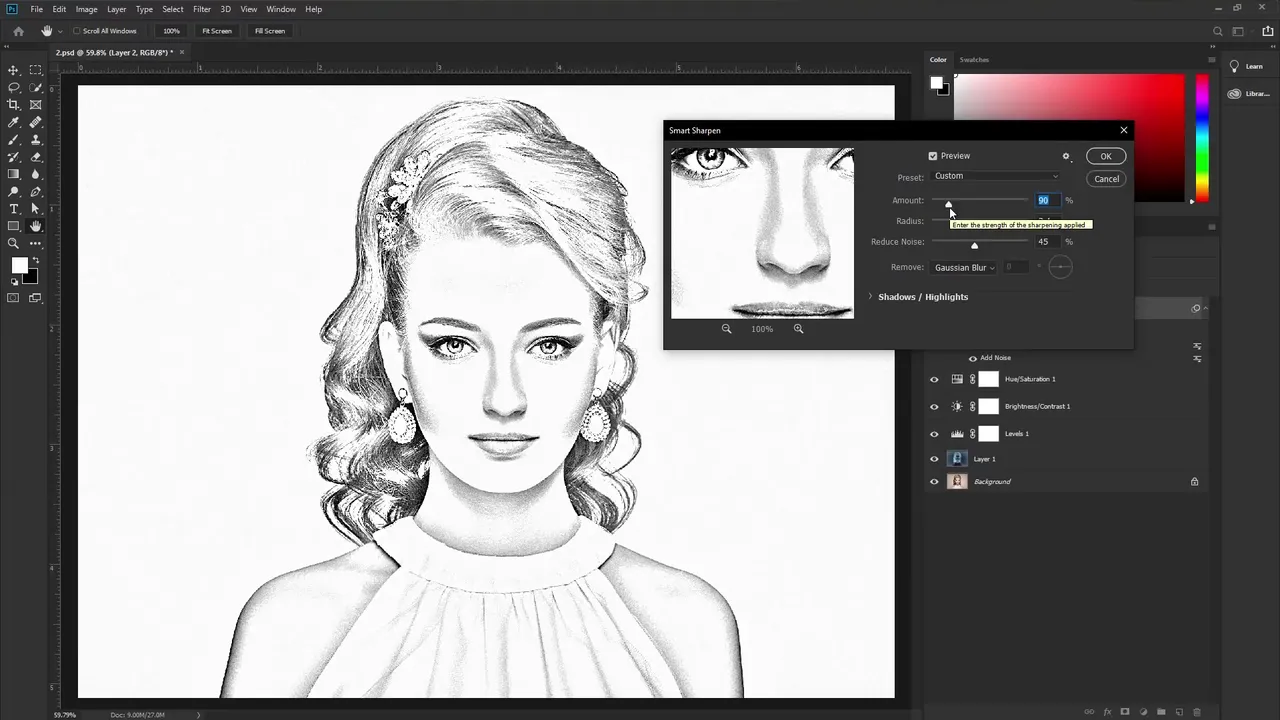Select the Zoom tool in toolbar
Image resolution: width=1280 pixels, height=720 pixels.
(x=14, y=244)
